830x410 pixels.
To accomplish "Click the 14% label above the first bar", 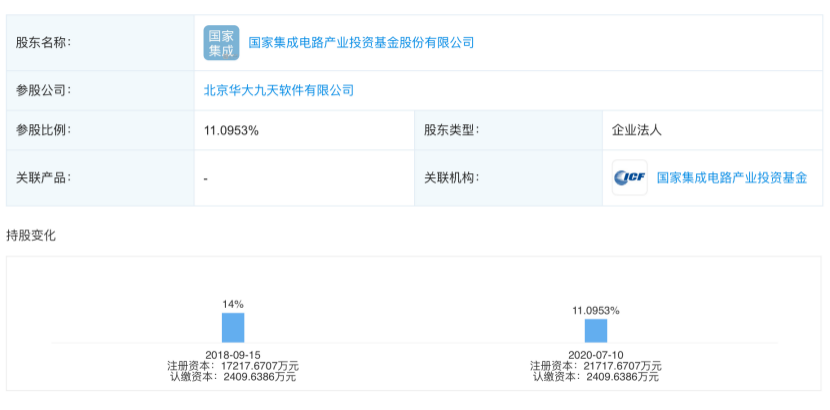I will click(x=233, y=304).
